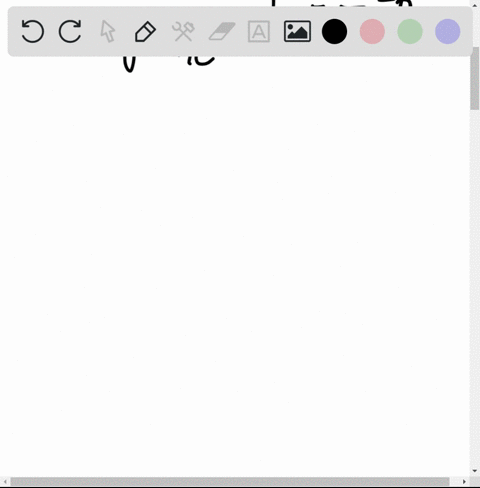Select the text box tool
This screenshot has width=480, height=488.
[259, 31]
